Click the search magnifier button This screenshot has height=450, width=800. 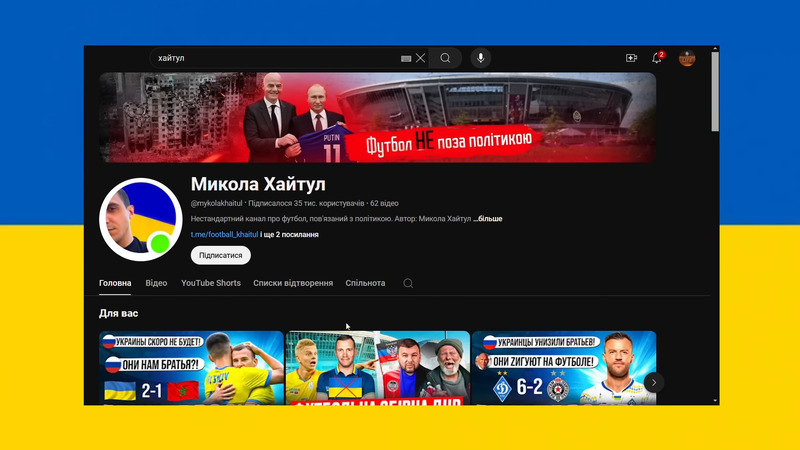coord(445,58)
